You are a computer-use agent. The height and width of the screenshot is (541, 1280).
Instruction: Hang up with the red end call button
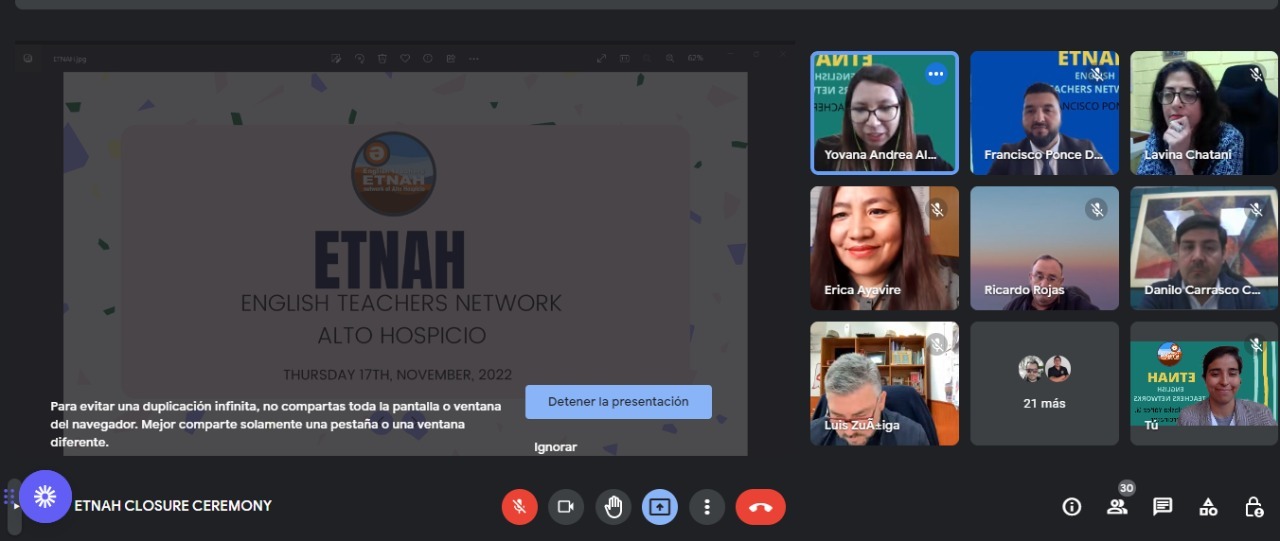pyautogui.click(x=760, y=507)
